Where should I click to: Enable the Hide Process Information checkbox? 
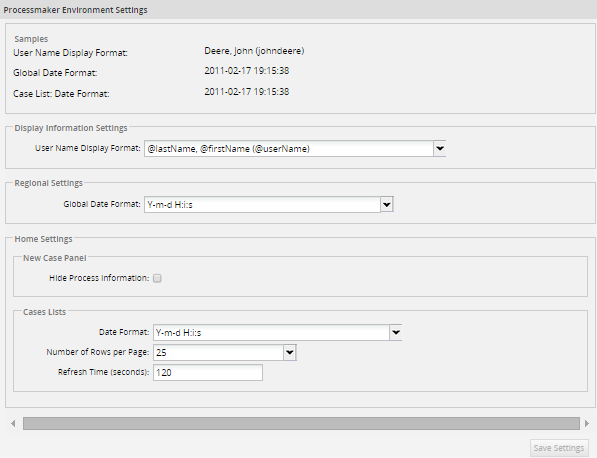(x=157, y=278)
